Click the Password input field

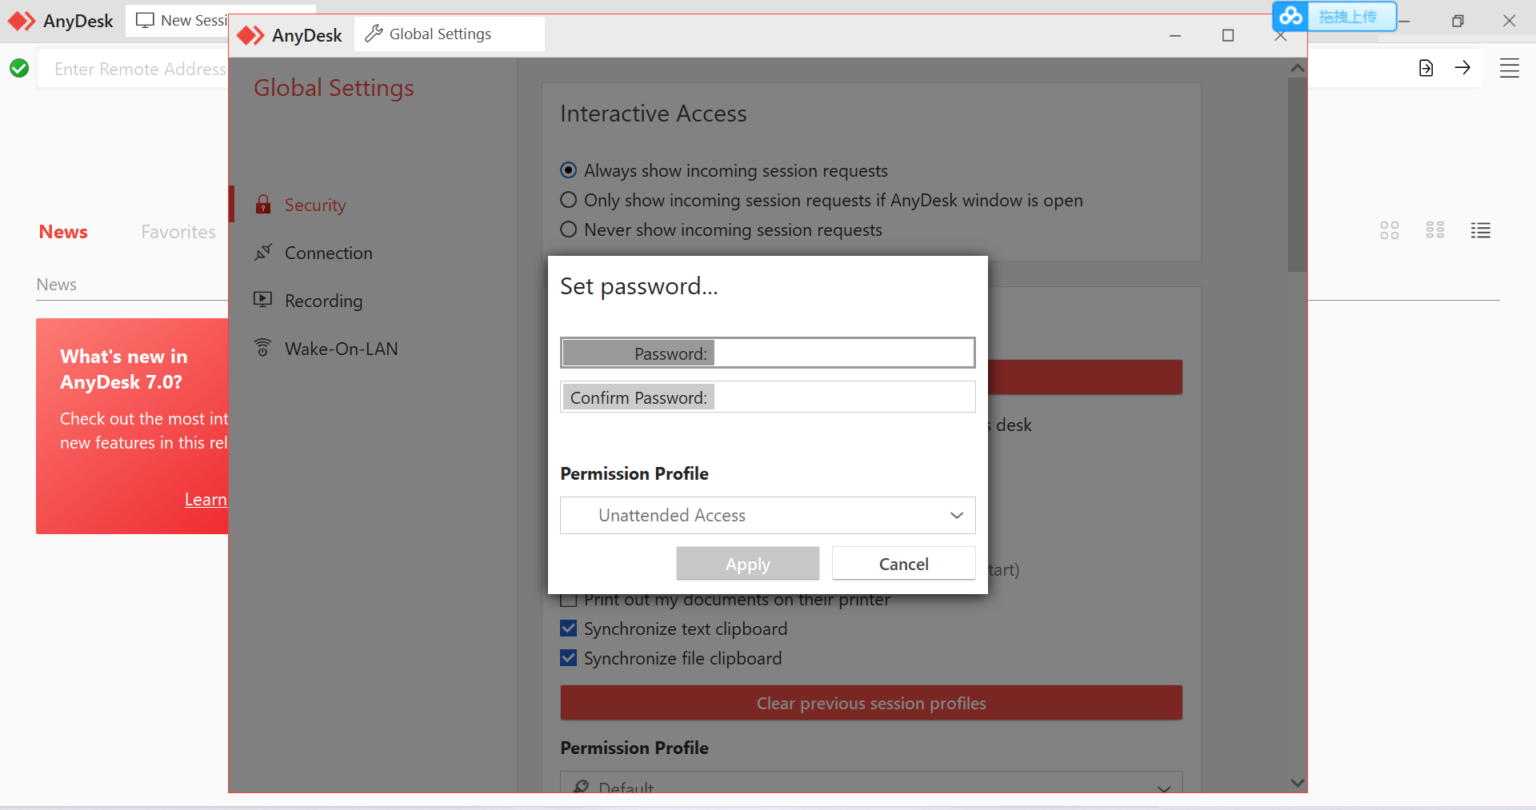click(x=767, y=353)
